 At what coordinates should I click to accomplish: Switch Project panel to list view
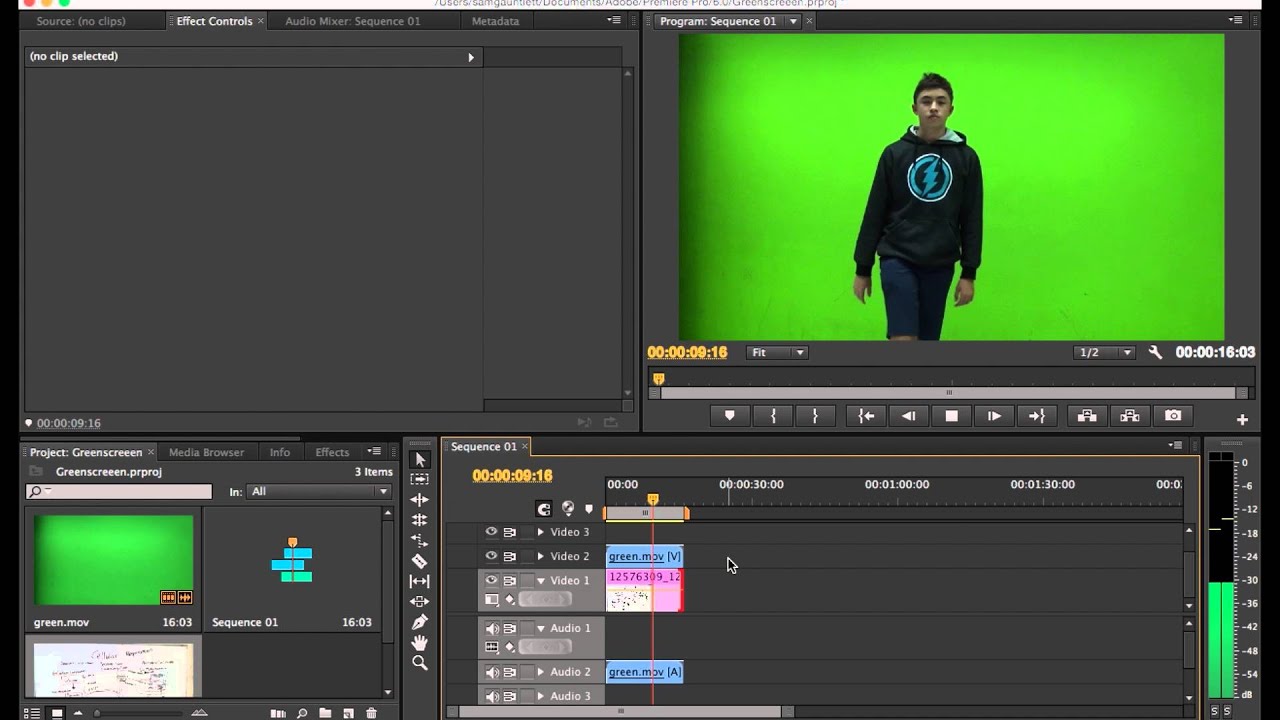(x=32, y=713)
